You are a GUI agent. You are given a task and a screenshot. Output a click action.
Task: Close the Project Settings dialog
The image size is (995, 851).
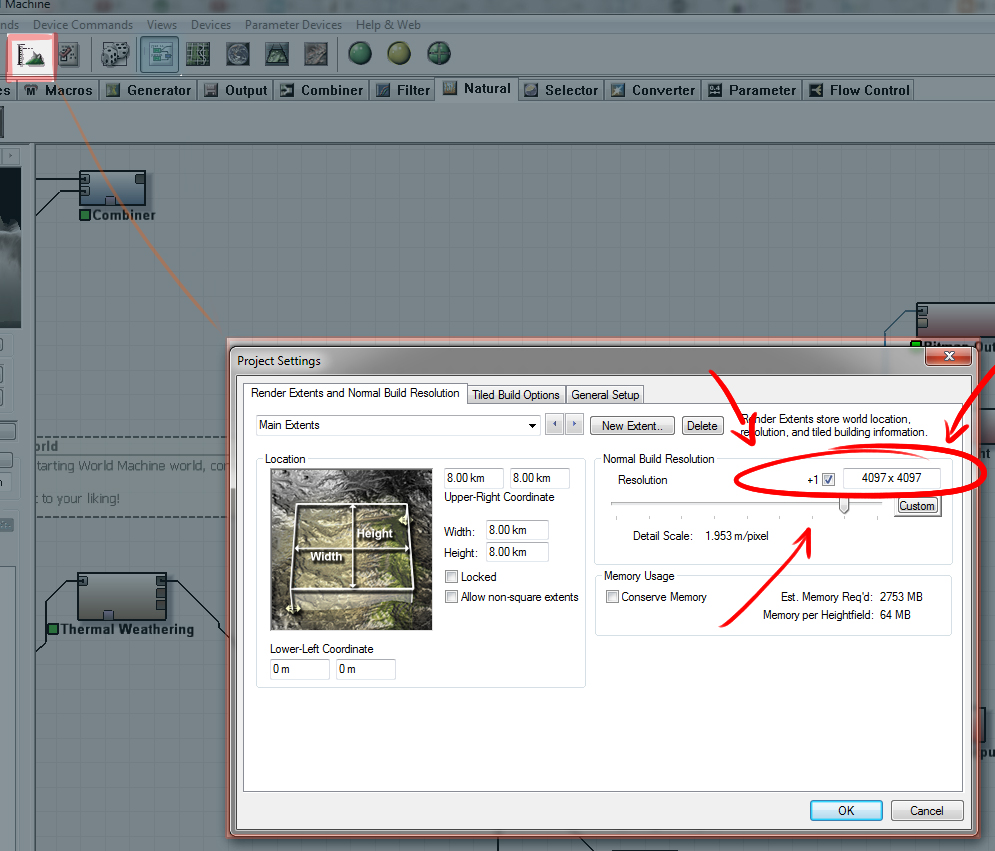[949, 356]
